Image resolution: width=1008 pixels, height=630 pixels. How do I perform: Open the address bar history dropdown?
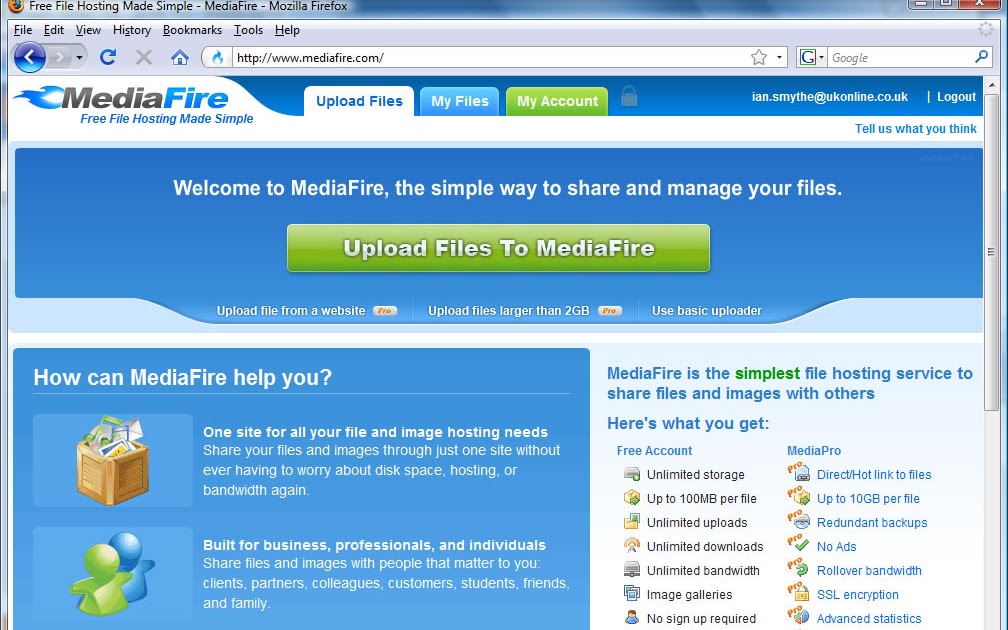(x=779, y=58)
